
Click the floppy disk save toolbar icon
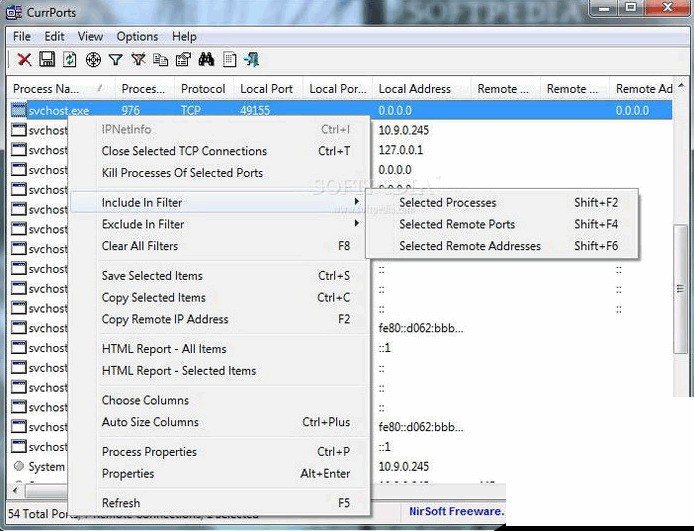pos(47,59)
